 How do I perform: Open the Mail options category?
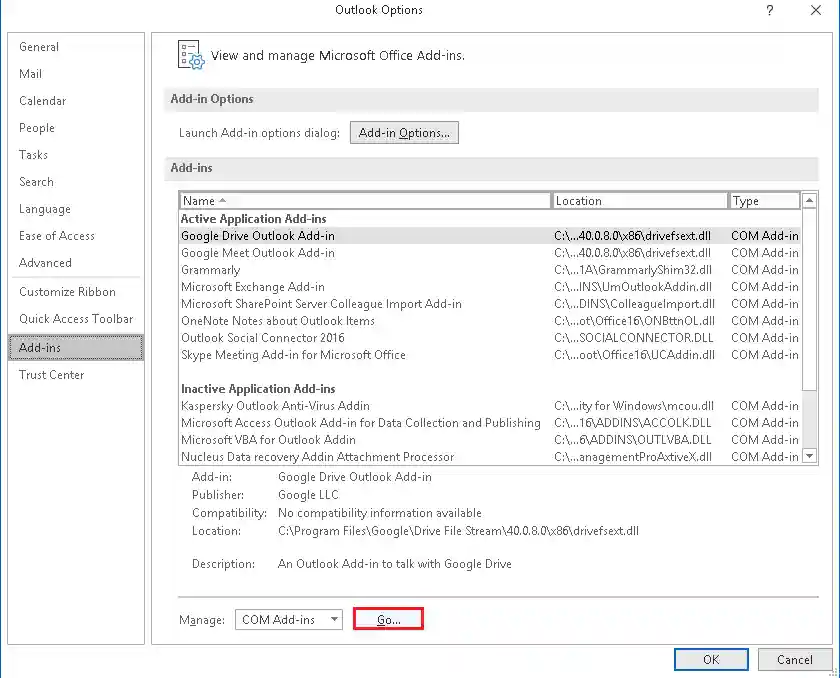(x=76, y=74)
